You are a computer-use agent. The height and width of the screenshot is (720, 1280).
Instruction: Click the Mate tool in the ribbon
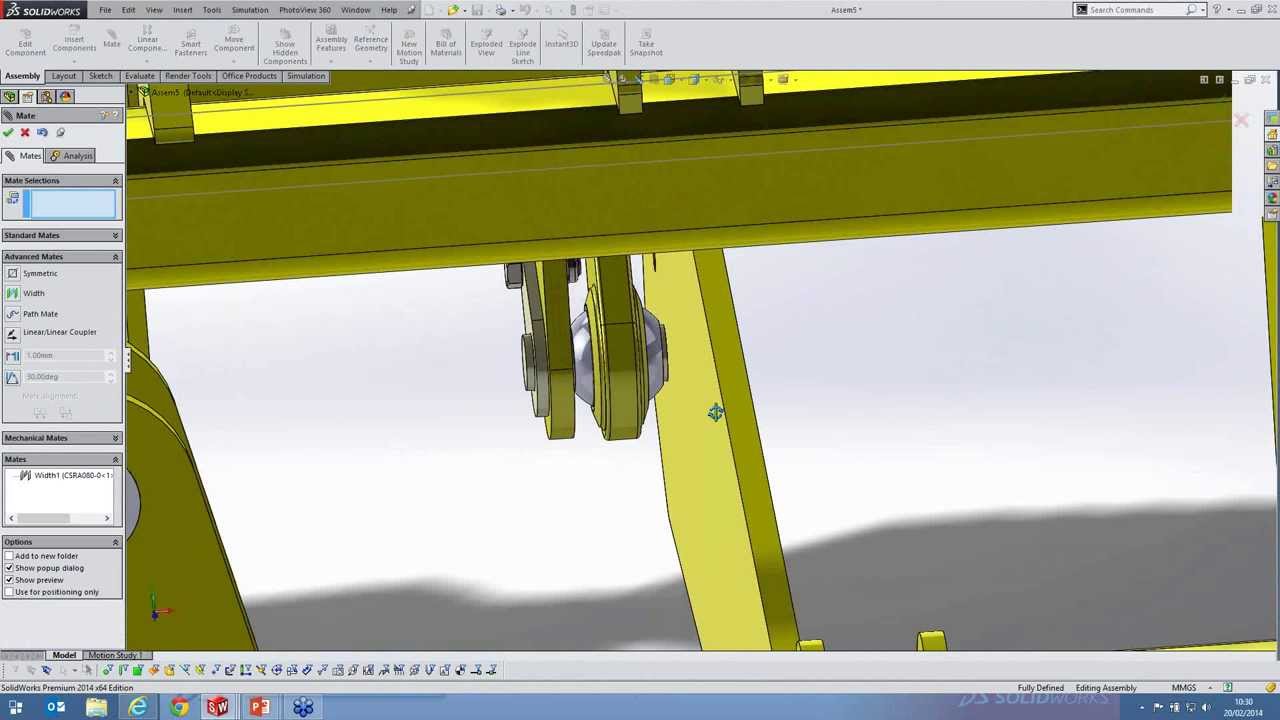111,38
